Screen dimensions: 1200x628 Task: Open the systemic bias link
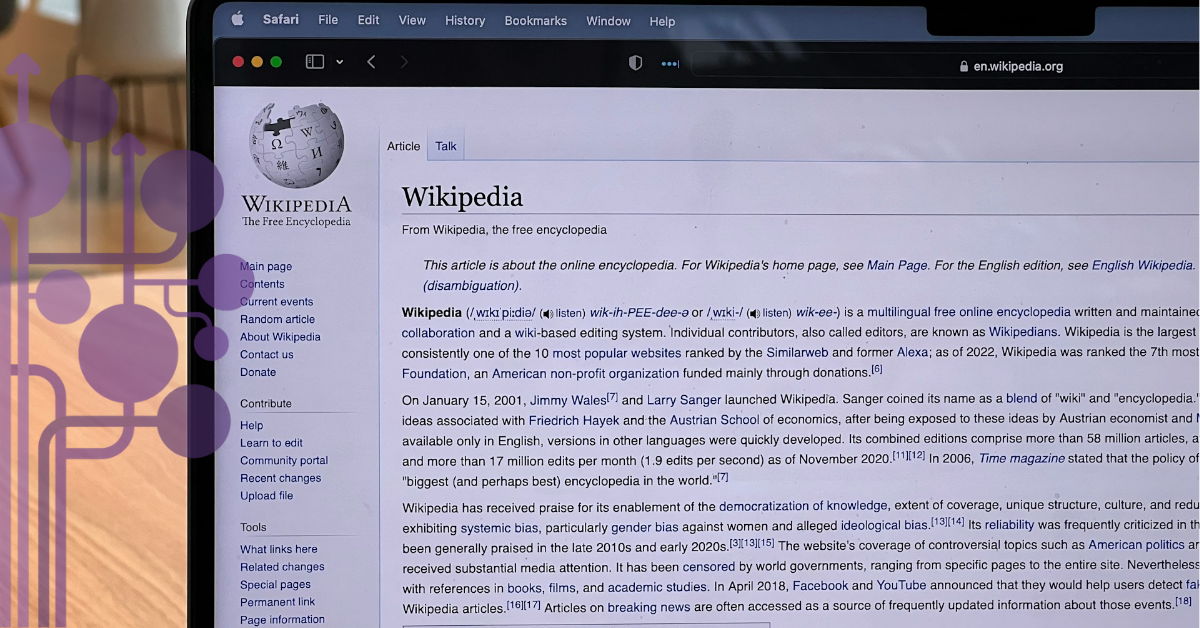coord(499,527)
